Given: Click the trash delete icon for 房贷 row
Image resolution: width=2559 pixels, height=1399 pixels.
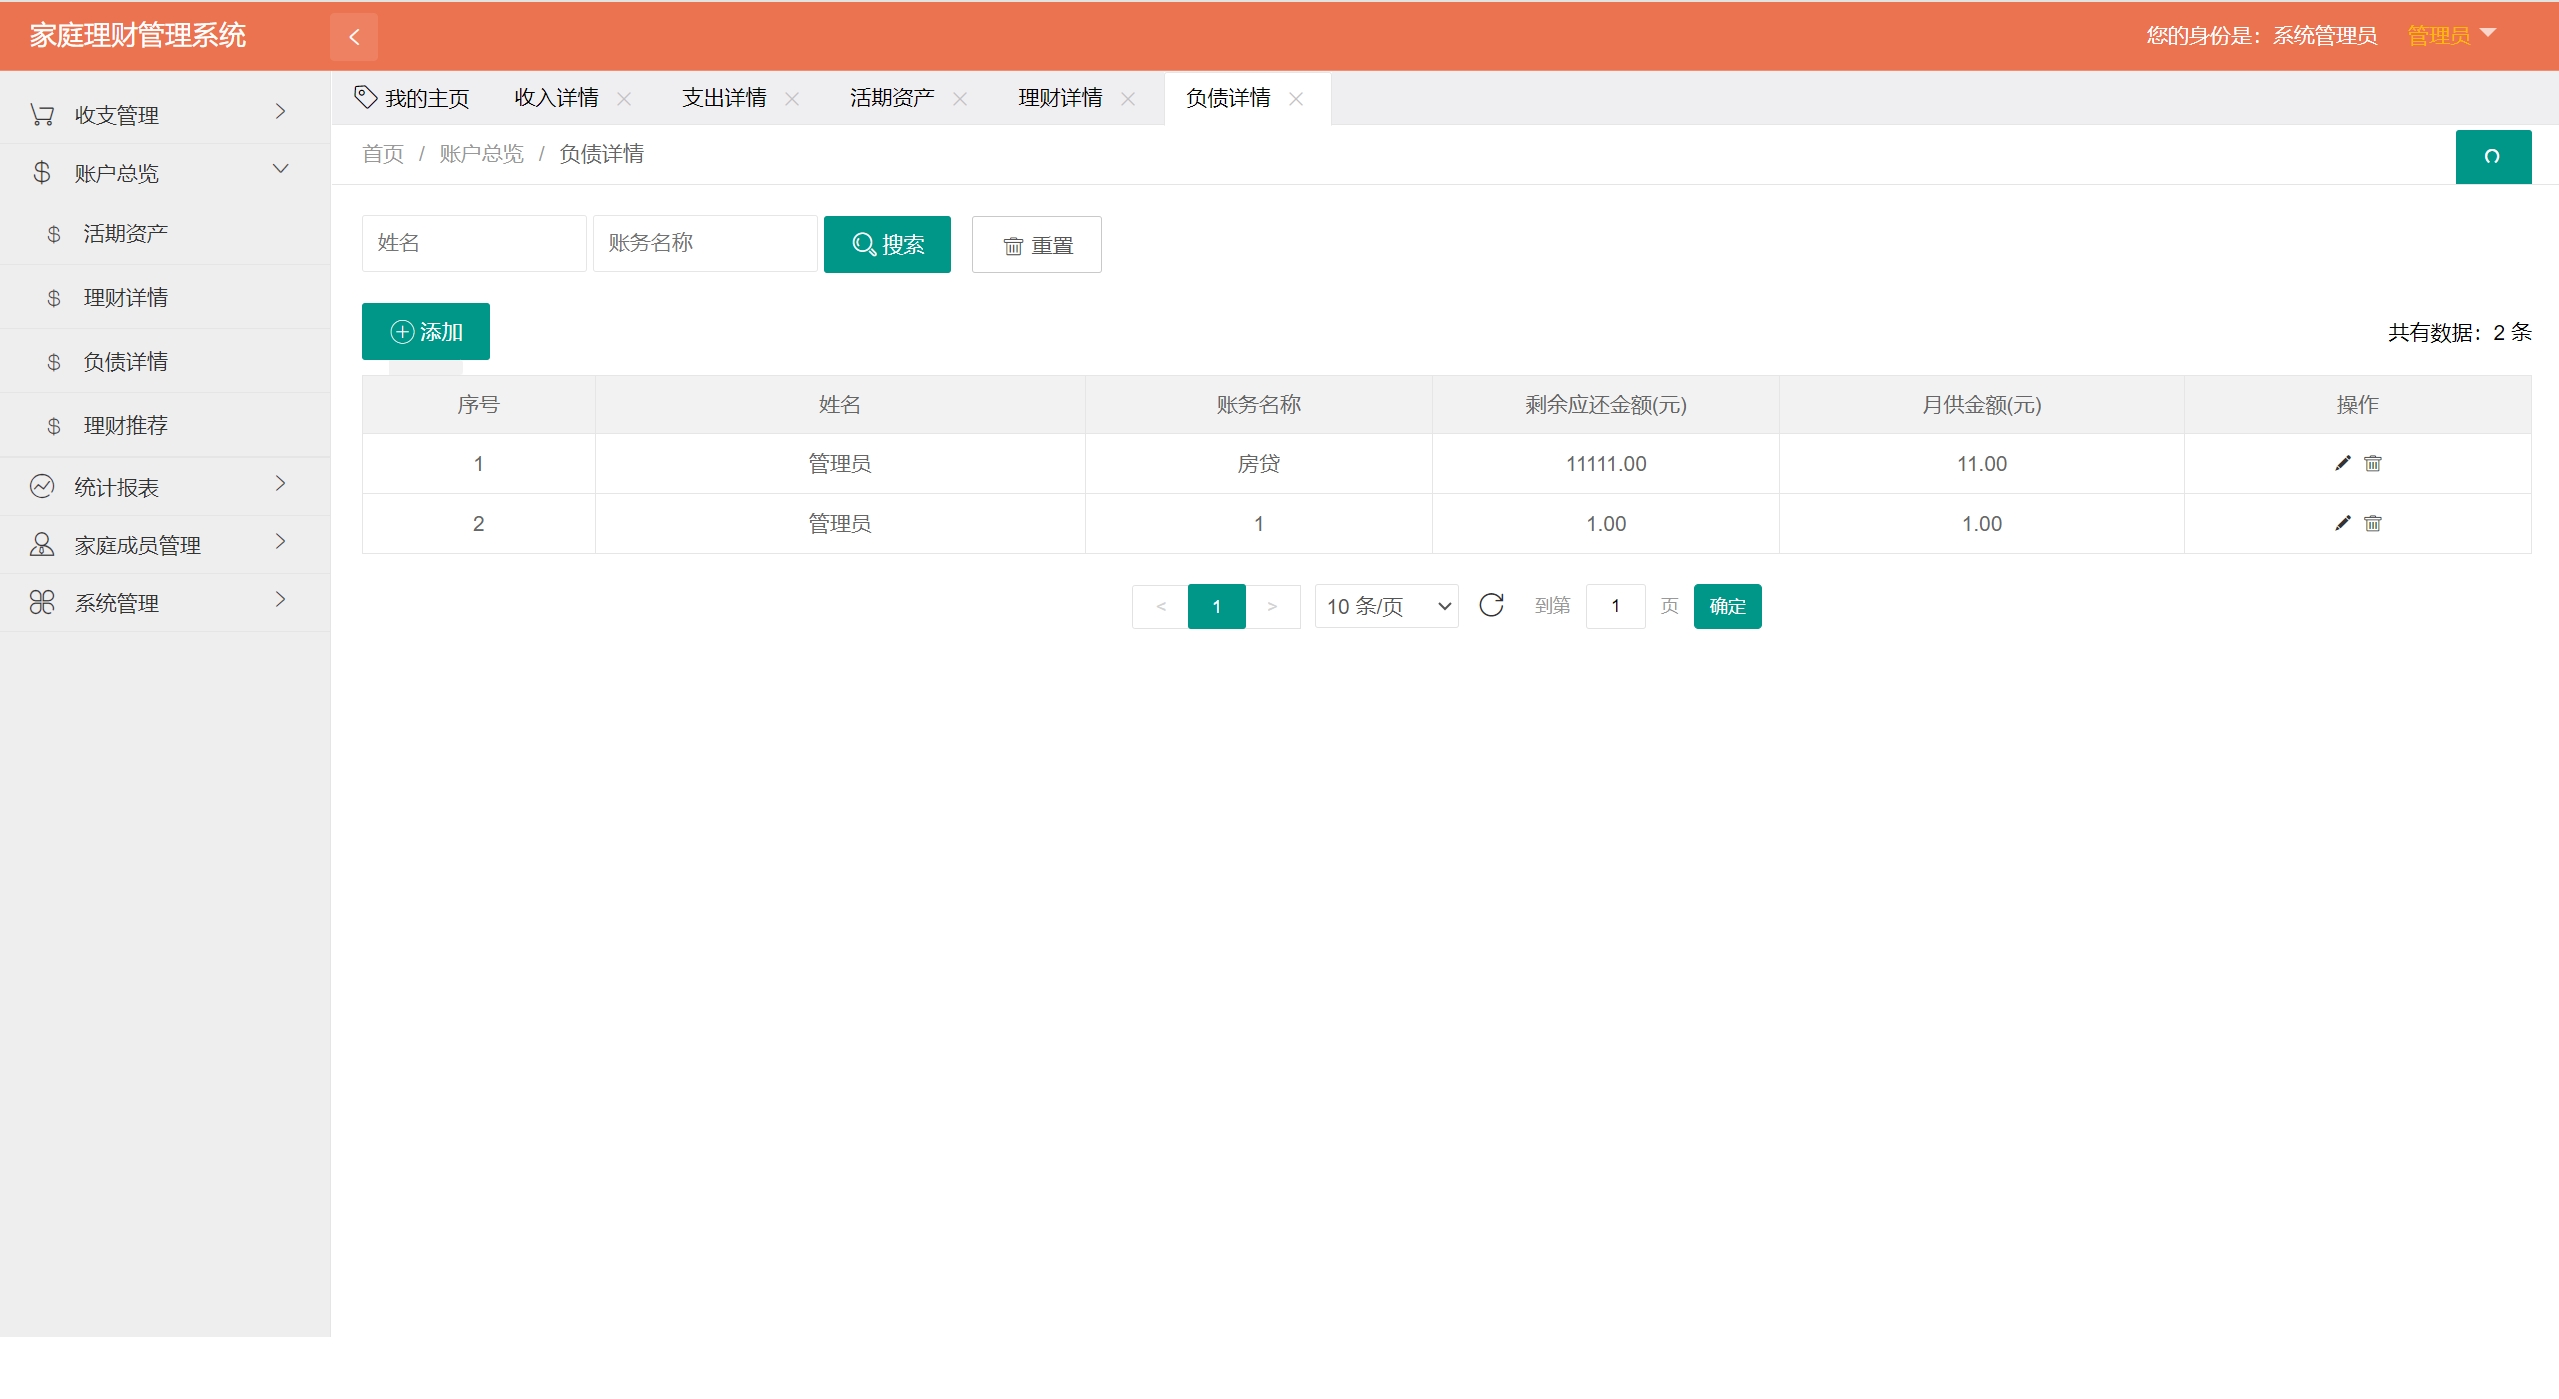Looking at the screenshot, I should [x=2372, y=463].
